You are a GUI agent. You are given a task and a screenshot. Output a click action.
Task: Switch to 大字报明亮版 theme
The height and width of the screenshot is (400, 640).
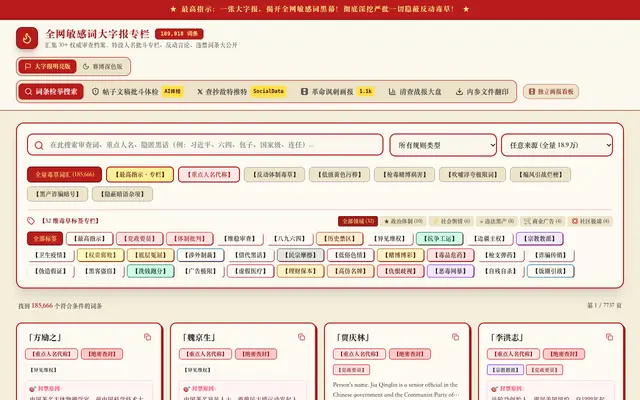coord(47,67)
